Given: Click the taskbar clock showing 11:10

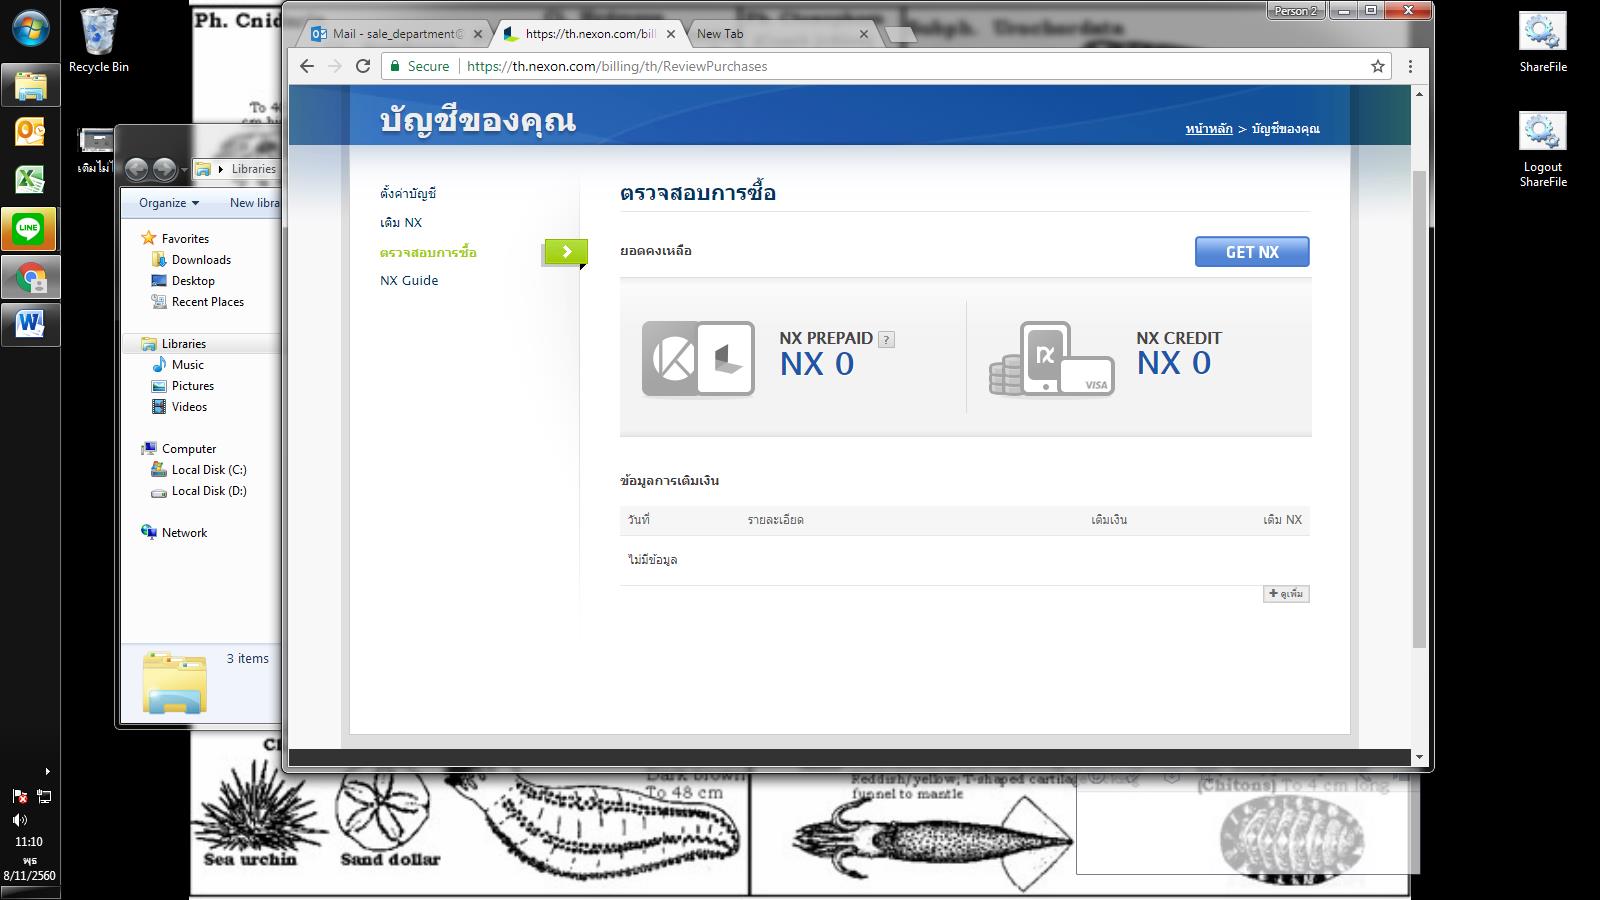Looking at the screenshot, I should [x=29, y=842].
